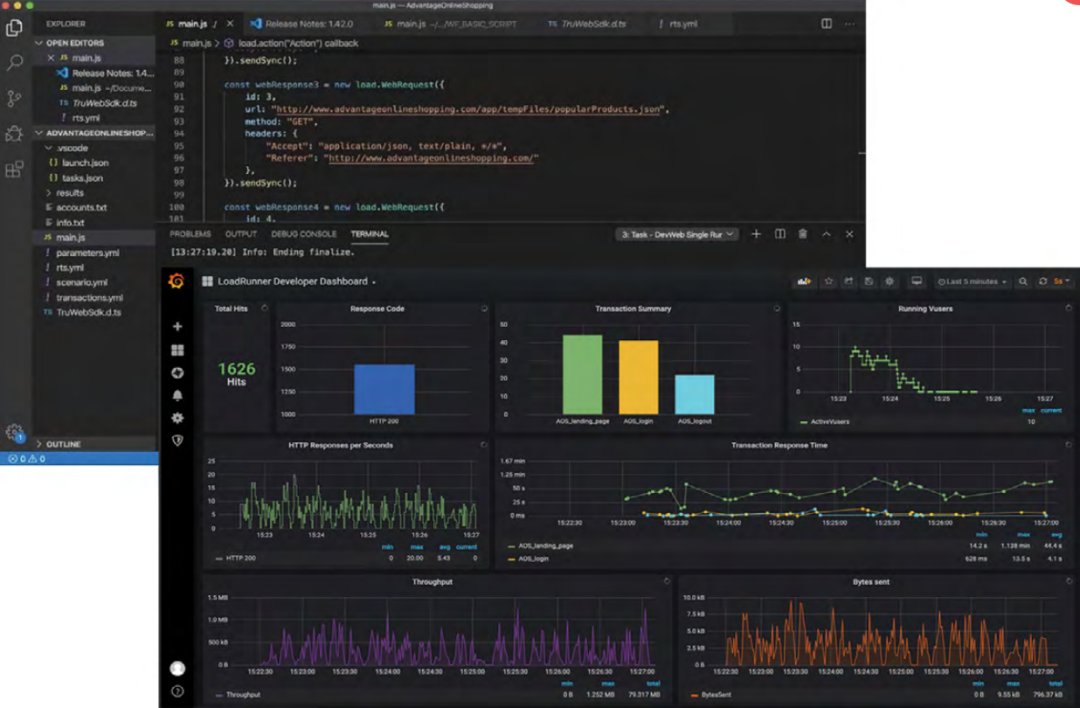Open the Explorer view in the activity bar
Viewport: 1080px width, 708px height.
[14, 28]
